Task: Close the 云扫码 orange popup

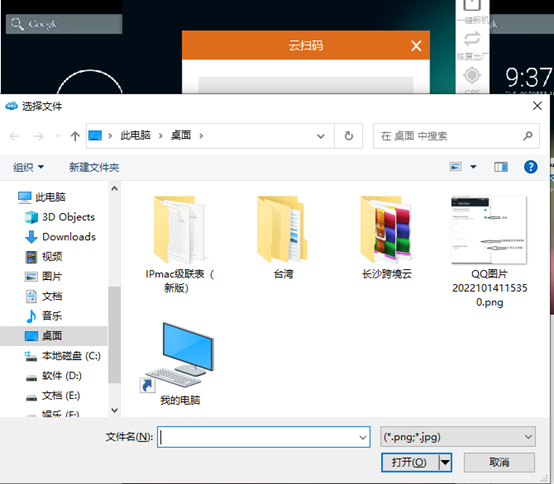Action: 416,46
